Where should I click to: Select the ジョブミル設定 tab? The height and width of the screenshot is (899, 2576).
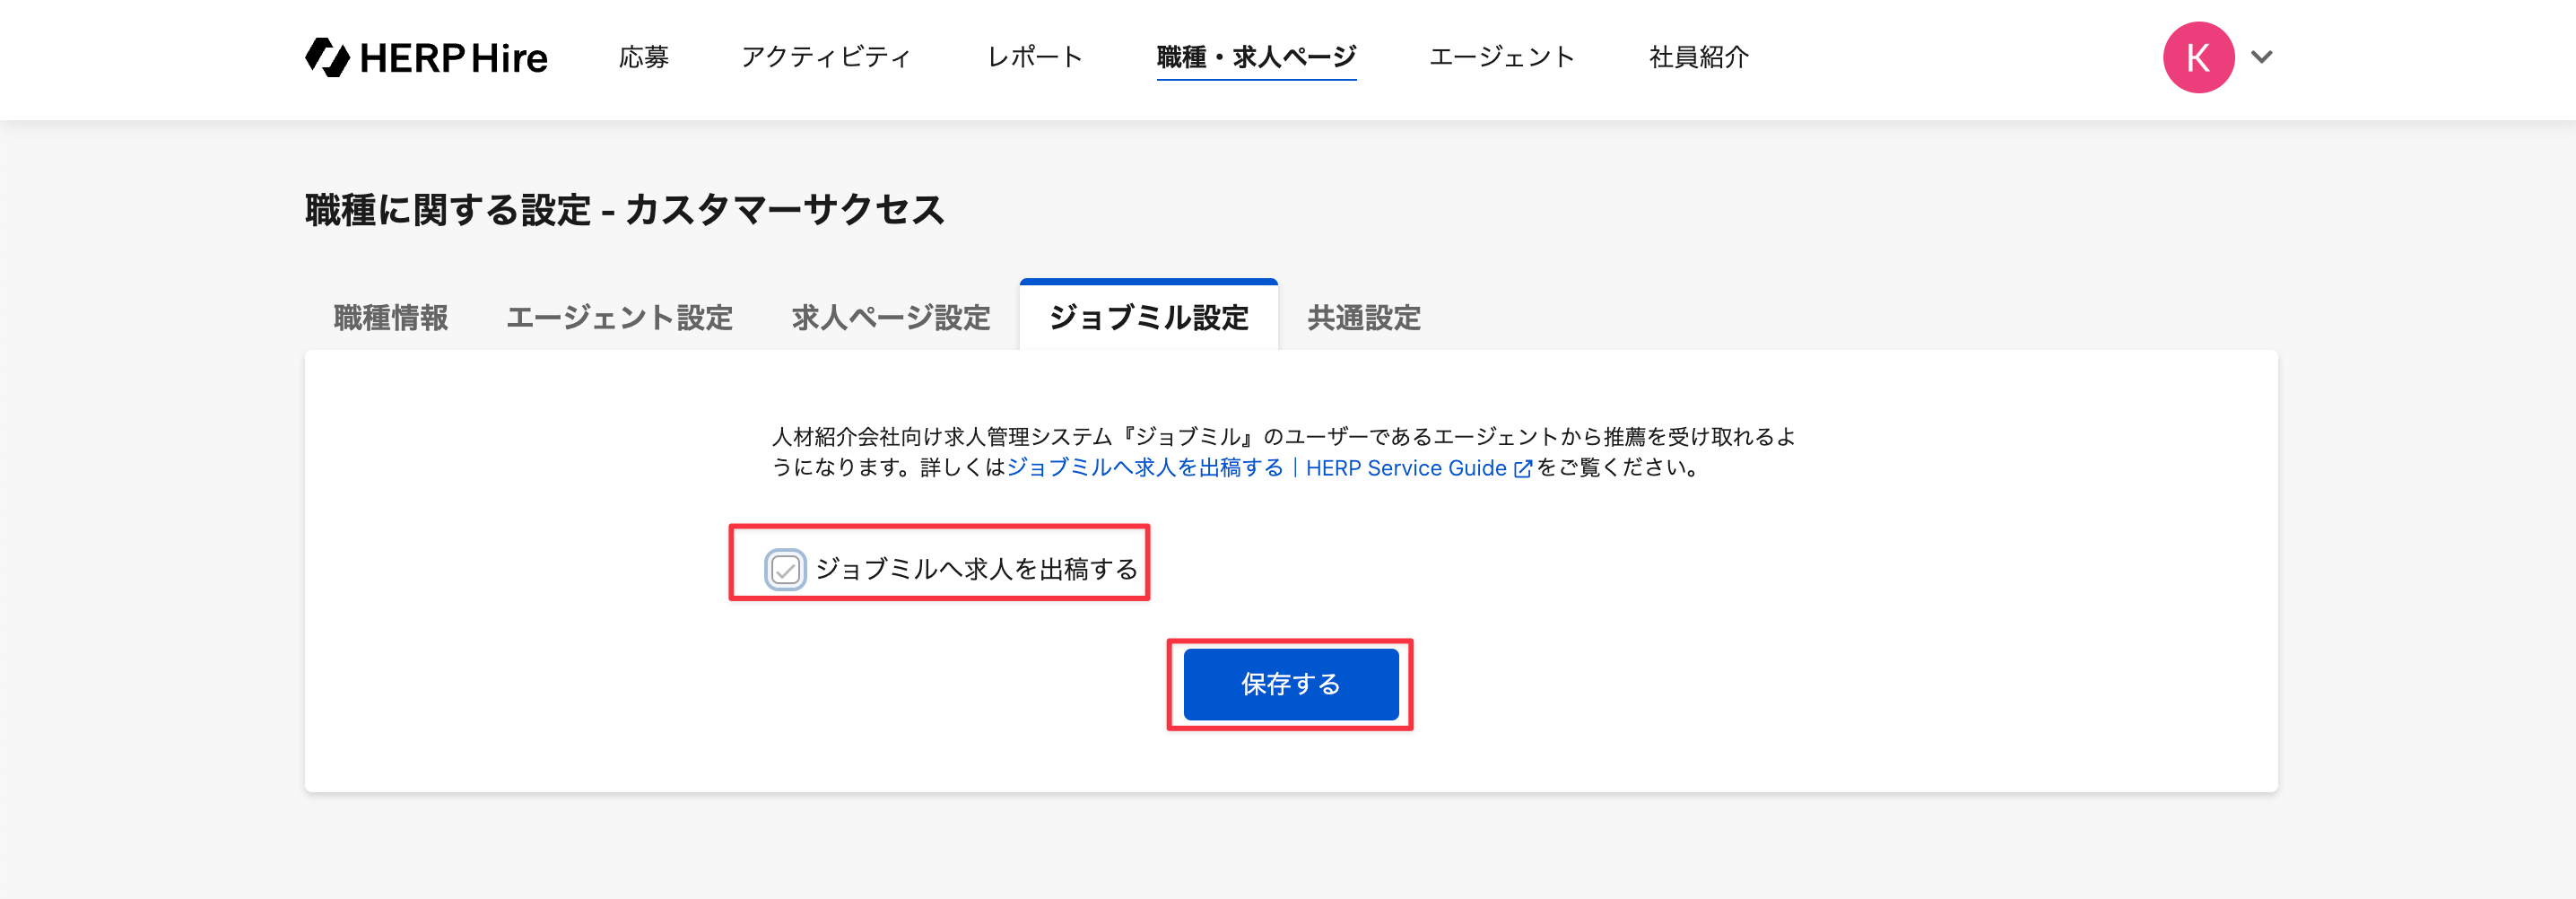point(1148,318)
